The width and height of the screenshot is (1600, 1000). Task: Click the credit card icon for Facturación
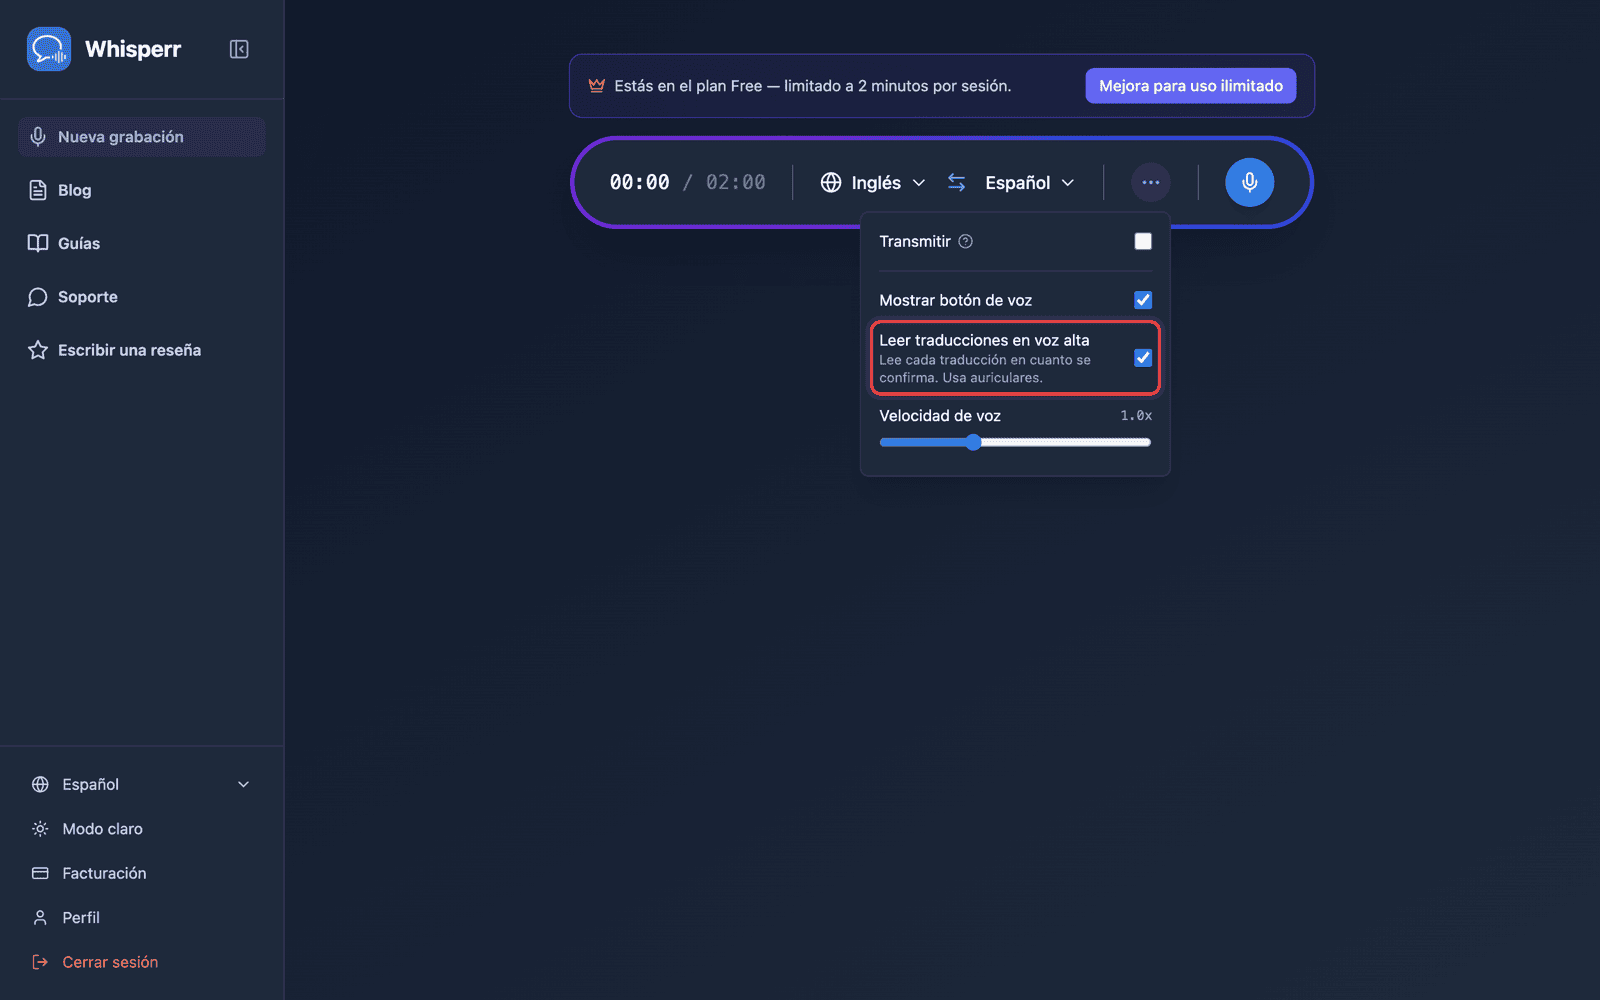pyautogui.click(x=40, y=873)
